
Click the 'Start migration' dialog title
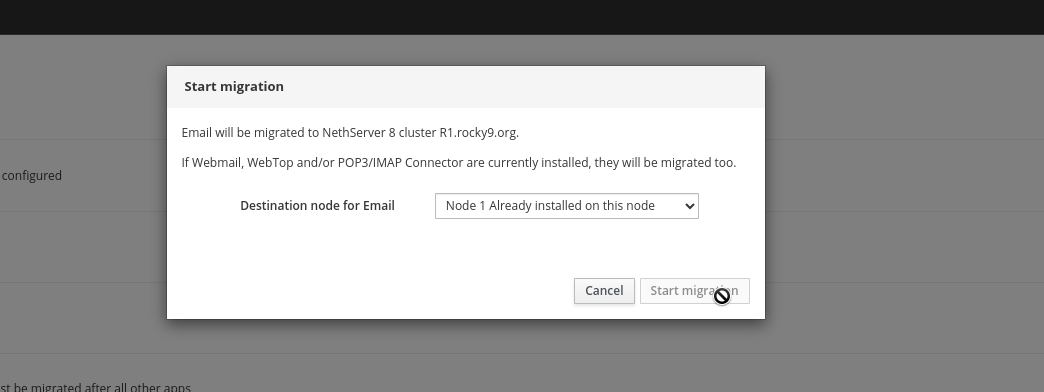tap(234, 87)
